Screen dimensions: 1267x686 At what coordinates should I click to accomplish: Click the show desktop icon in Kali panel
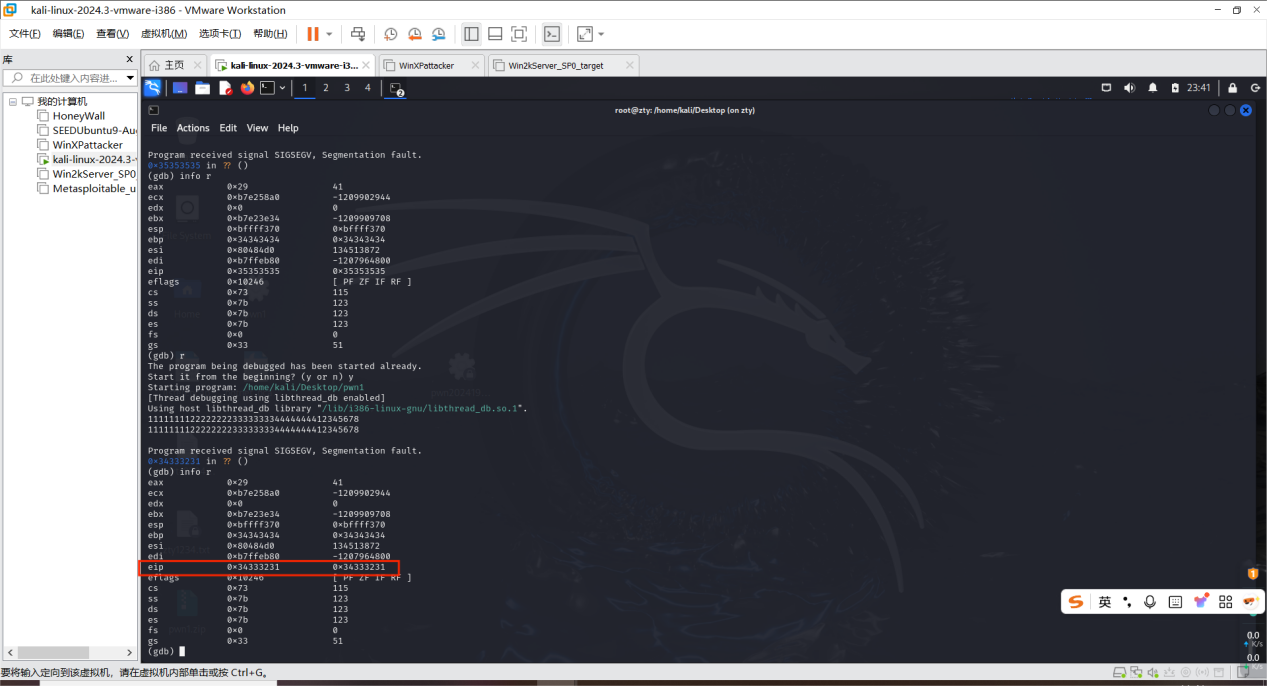pyautogui.click(x=180, y=88)
